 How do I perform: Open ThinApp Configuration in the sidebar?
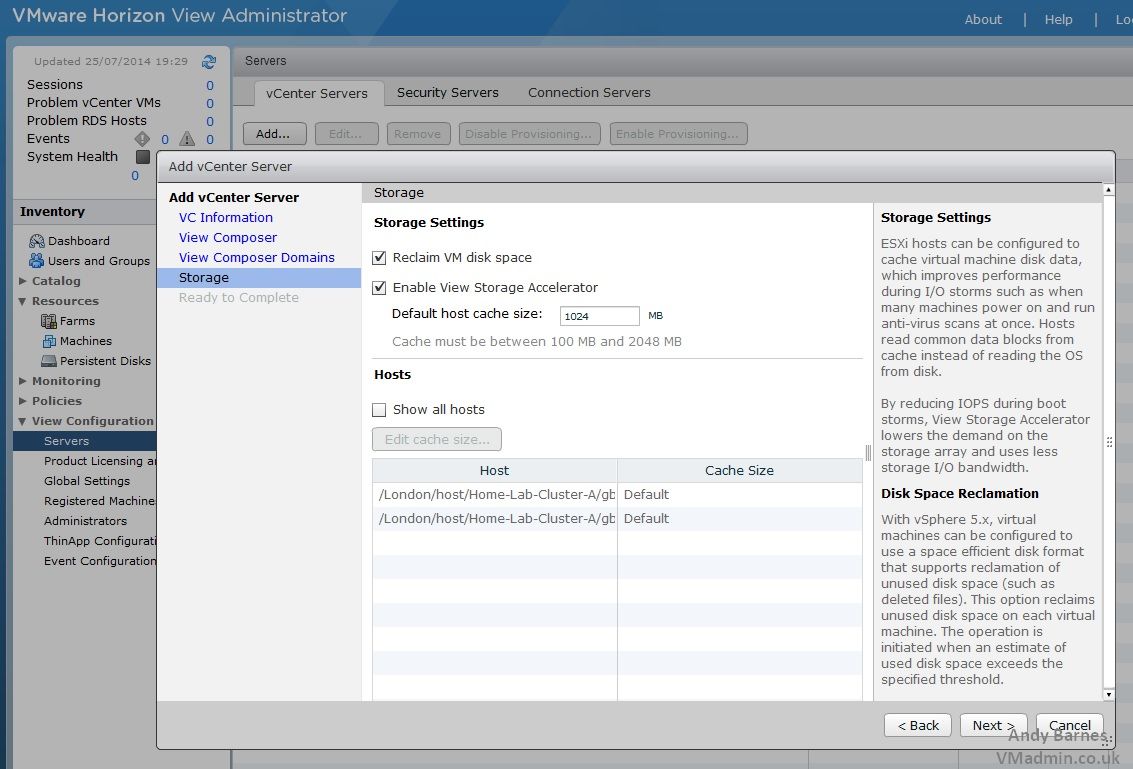tap(100, 541)
